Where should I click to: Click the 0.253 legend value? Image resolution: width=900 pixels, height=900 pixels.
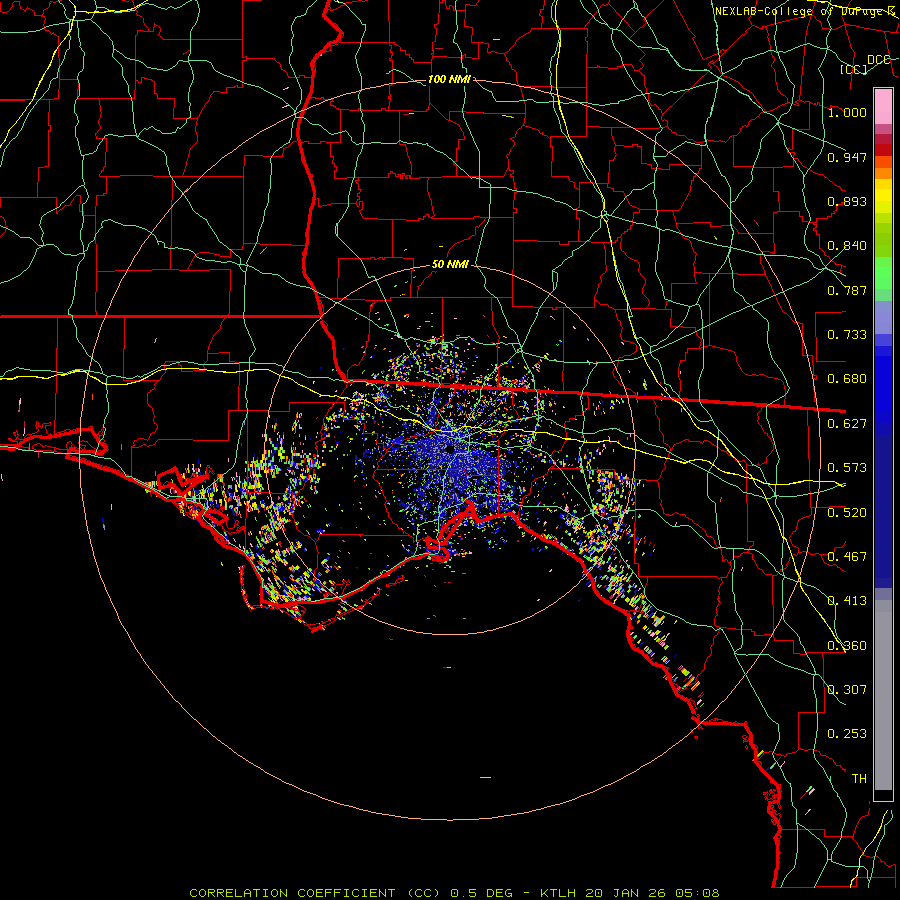[847, 734]
